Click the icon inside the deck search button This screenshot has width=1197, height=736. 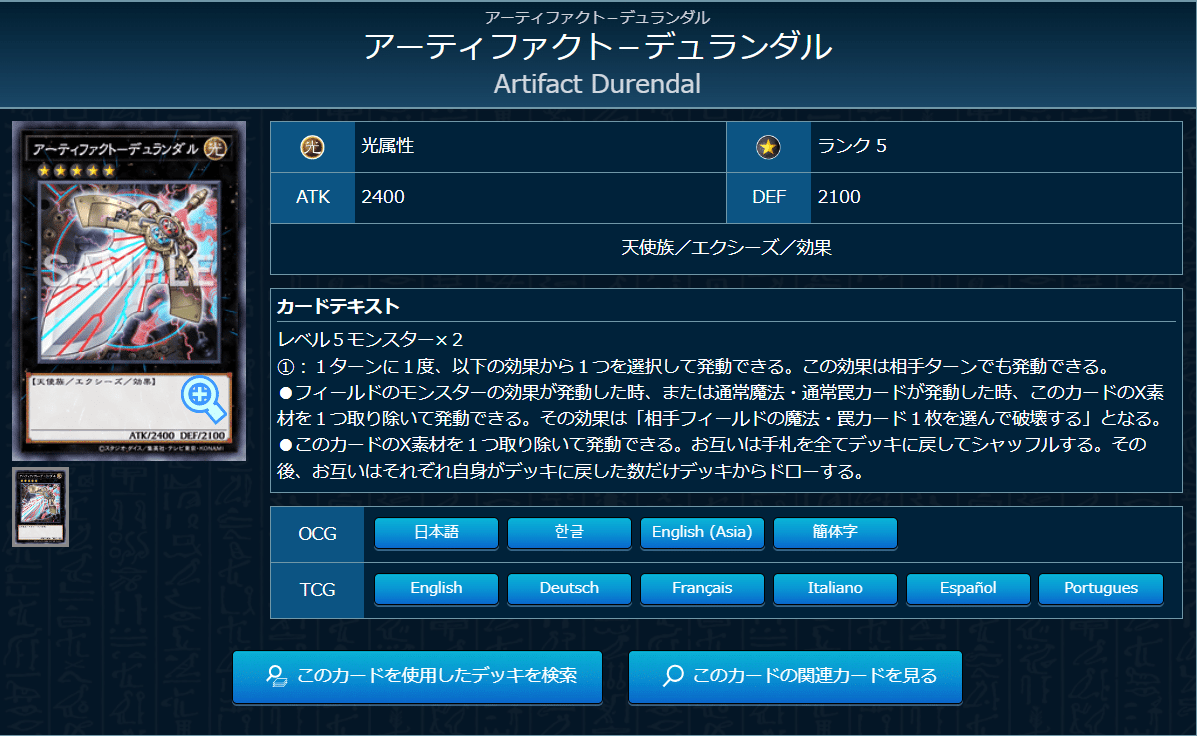pos(277,676)
